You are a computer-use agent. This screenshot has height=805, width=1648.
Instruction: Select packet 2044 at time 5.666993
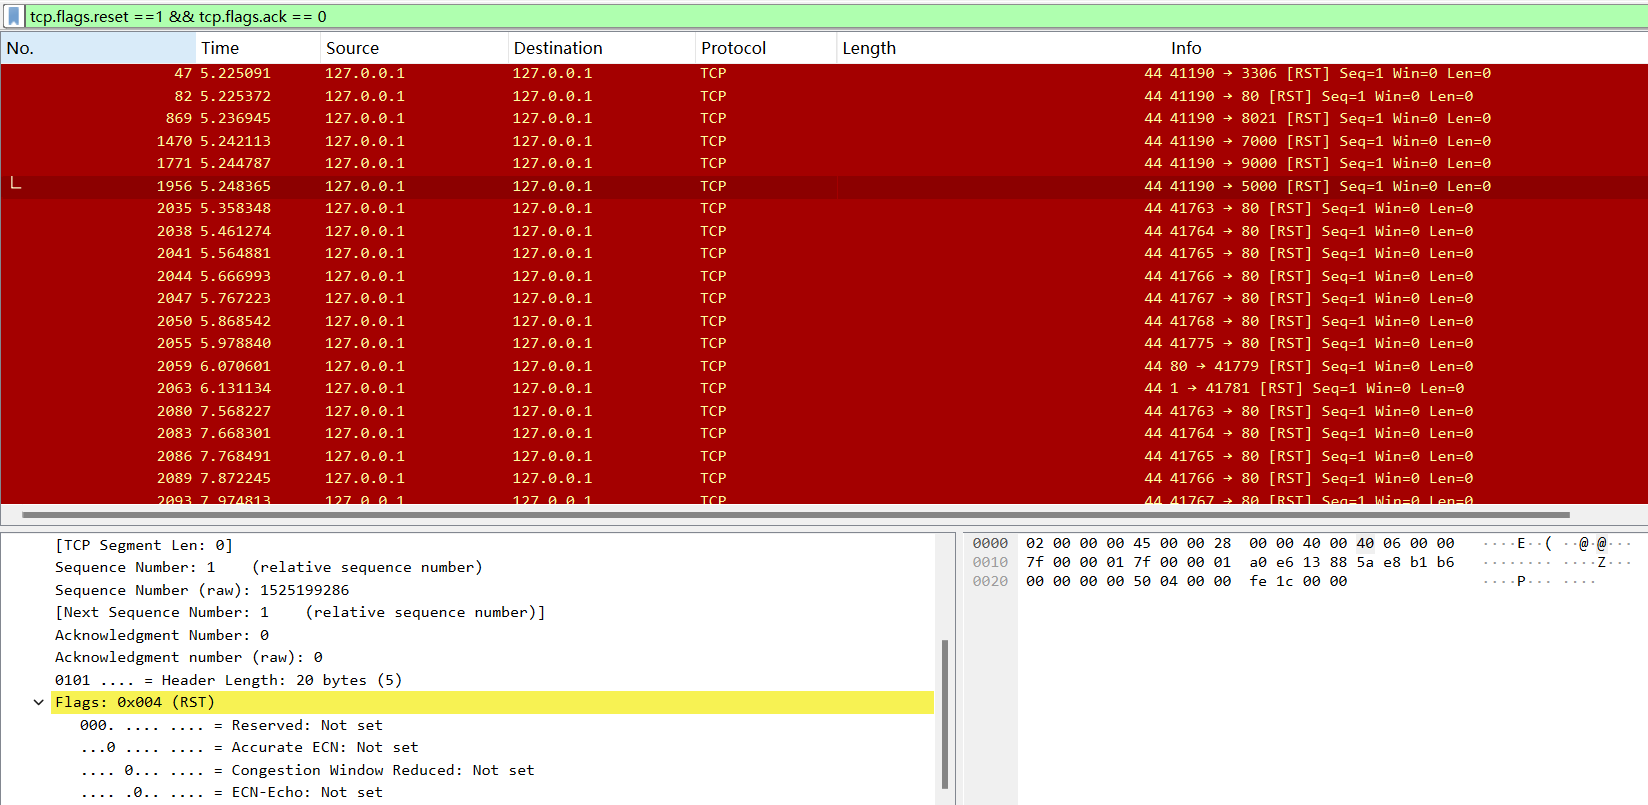coord(824,276)
